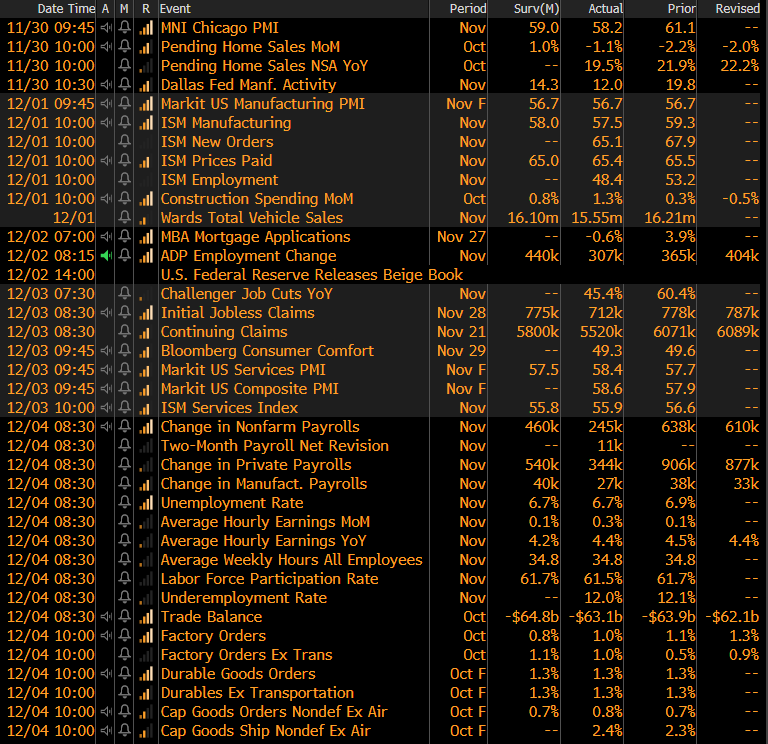Screen dimensions: 768x744
Task: Select the Labor Force Participation Rate row
Action: tap(269, 579)
